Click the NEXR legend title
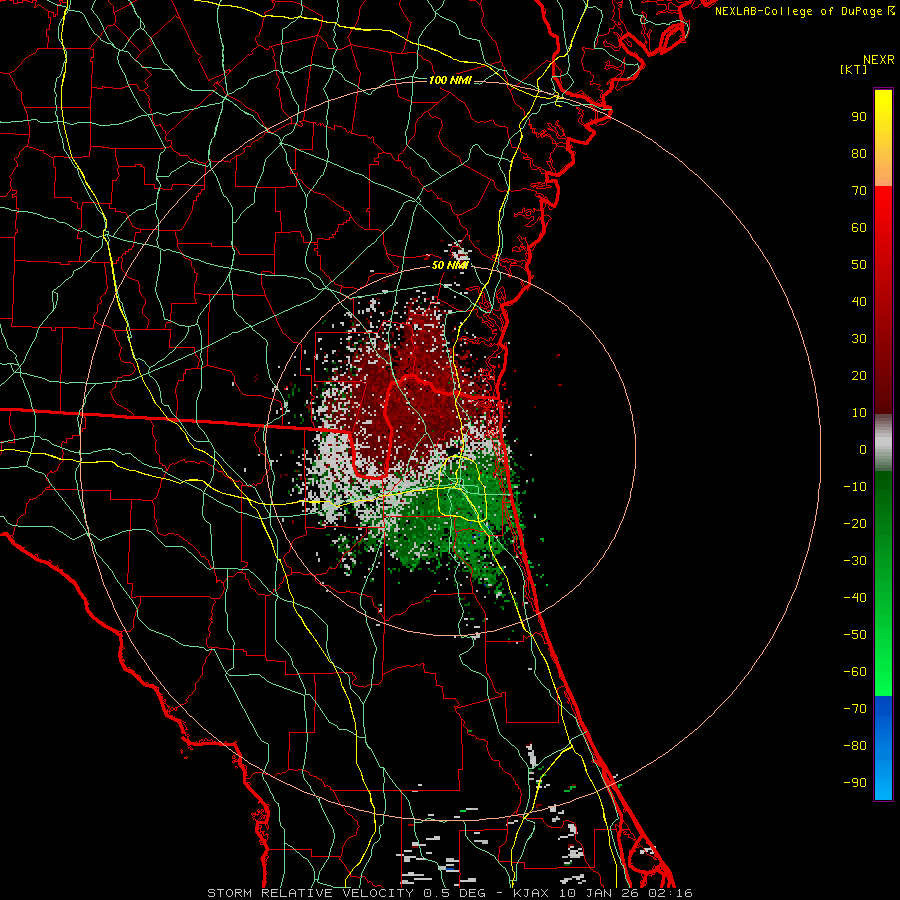The width and height of the screenshot is (900, 900). click(x=878, y=60)
